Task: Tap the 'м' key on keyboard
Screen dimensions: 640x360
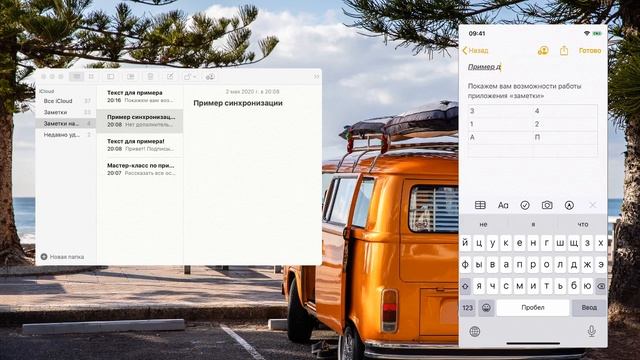Action: [x=520, y=286]
